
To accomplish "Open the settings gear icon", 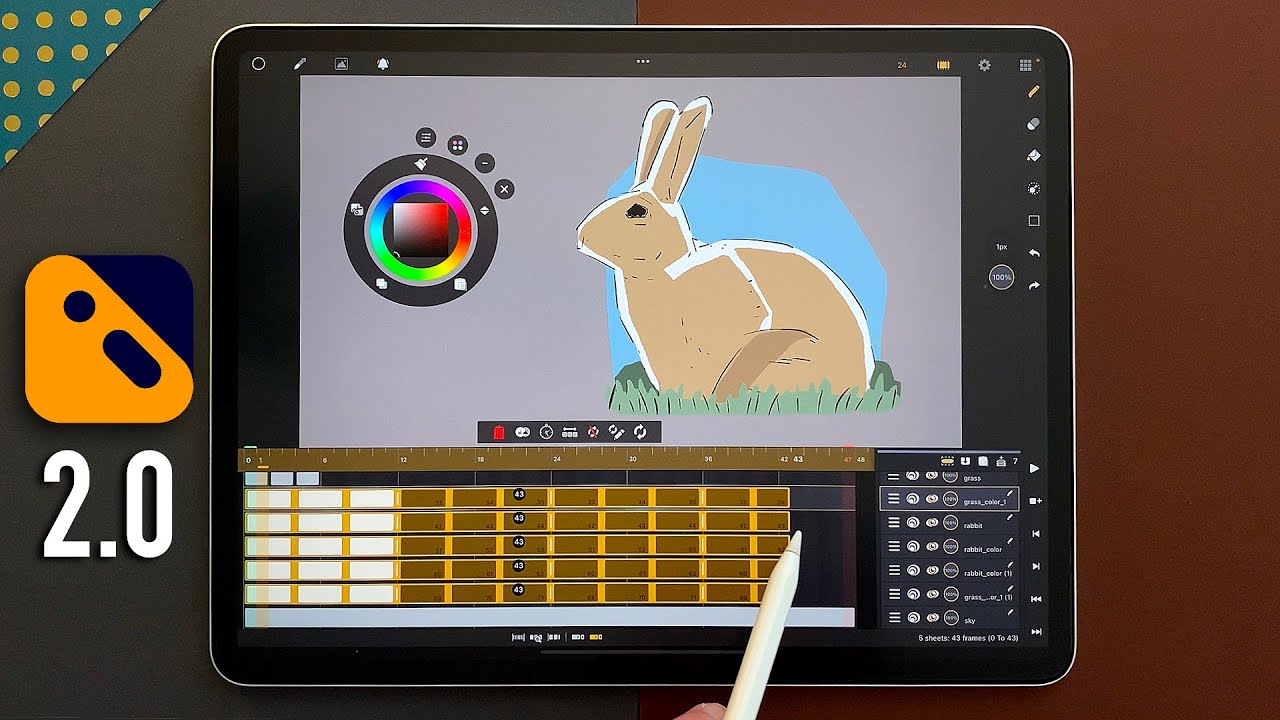I will [x=984, y=65].
